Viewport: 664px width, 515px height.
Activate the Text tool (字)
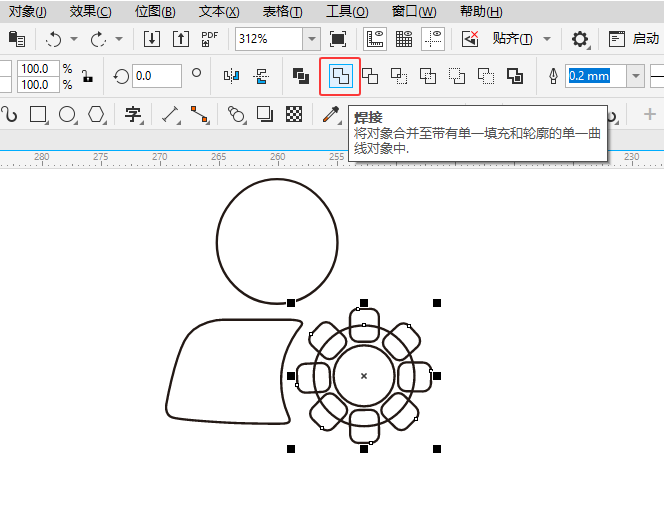click(132, 113)
